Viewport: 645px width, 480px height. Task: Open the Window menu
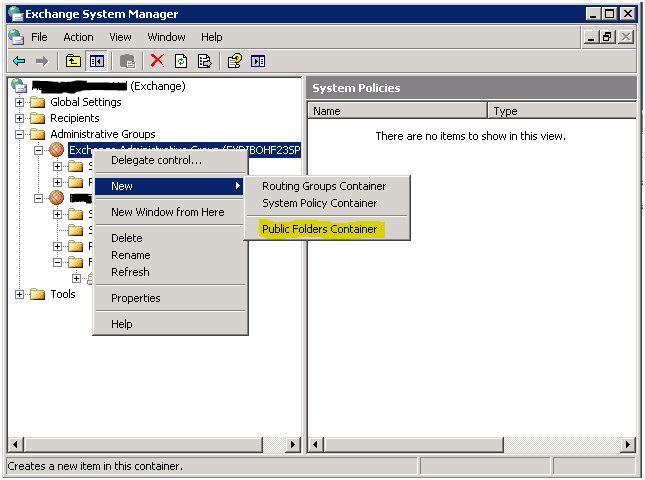(166, 37)
